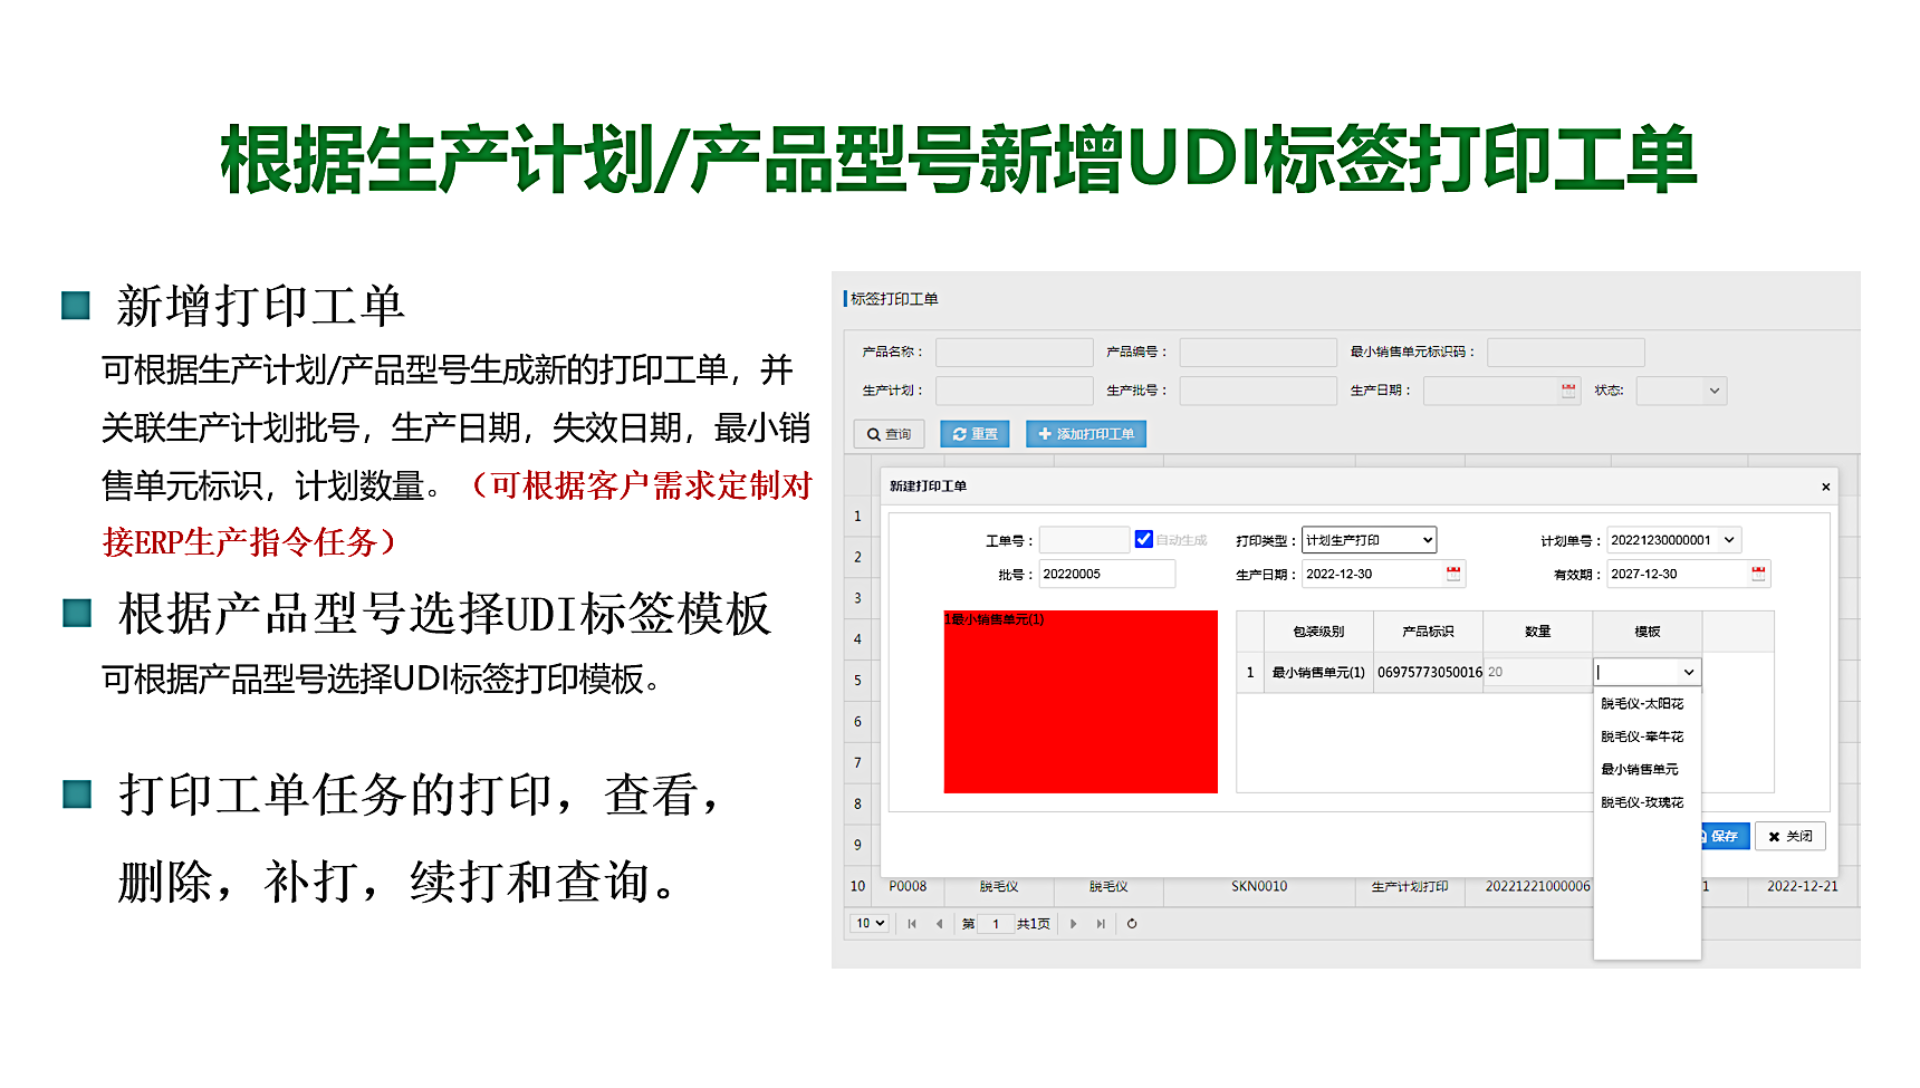This screenshot has height=1088, width=1920.
Task: Jump to the last page of results
Action: [x=1101, y=924]
